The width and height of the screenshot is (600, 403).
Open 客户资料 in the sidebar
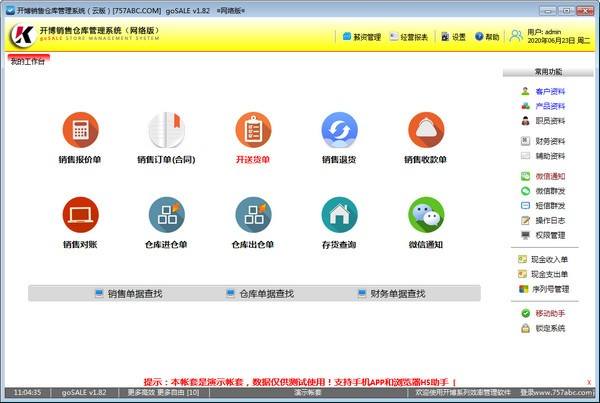(549, 91)
